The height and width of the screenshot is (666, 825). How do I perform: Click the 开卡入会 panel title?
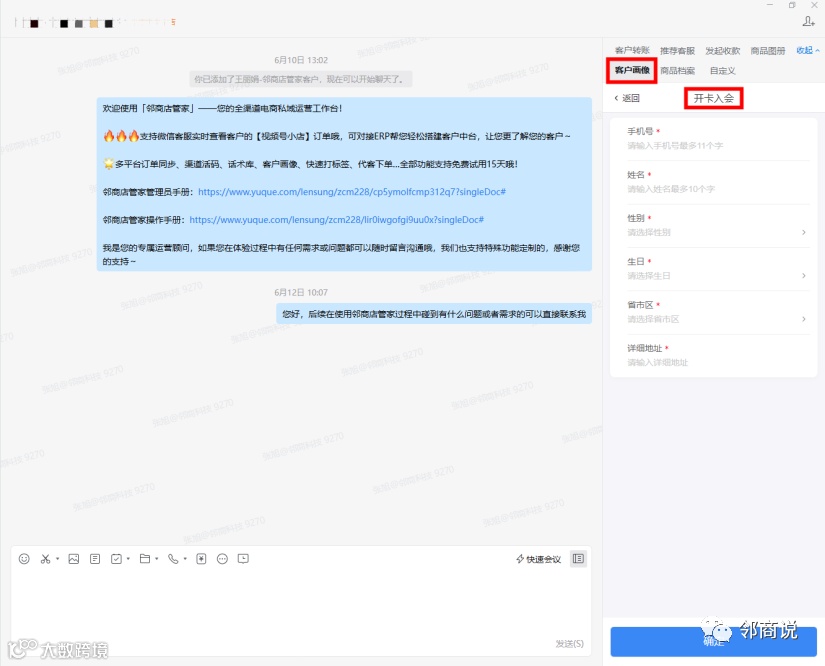pos(713,98)
